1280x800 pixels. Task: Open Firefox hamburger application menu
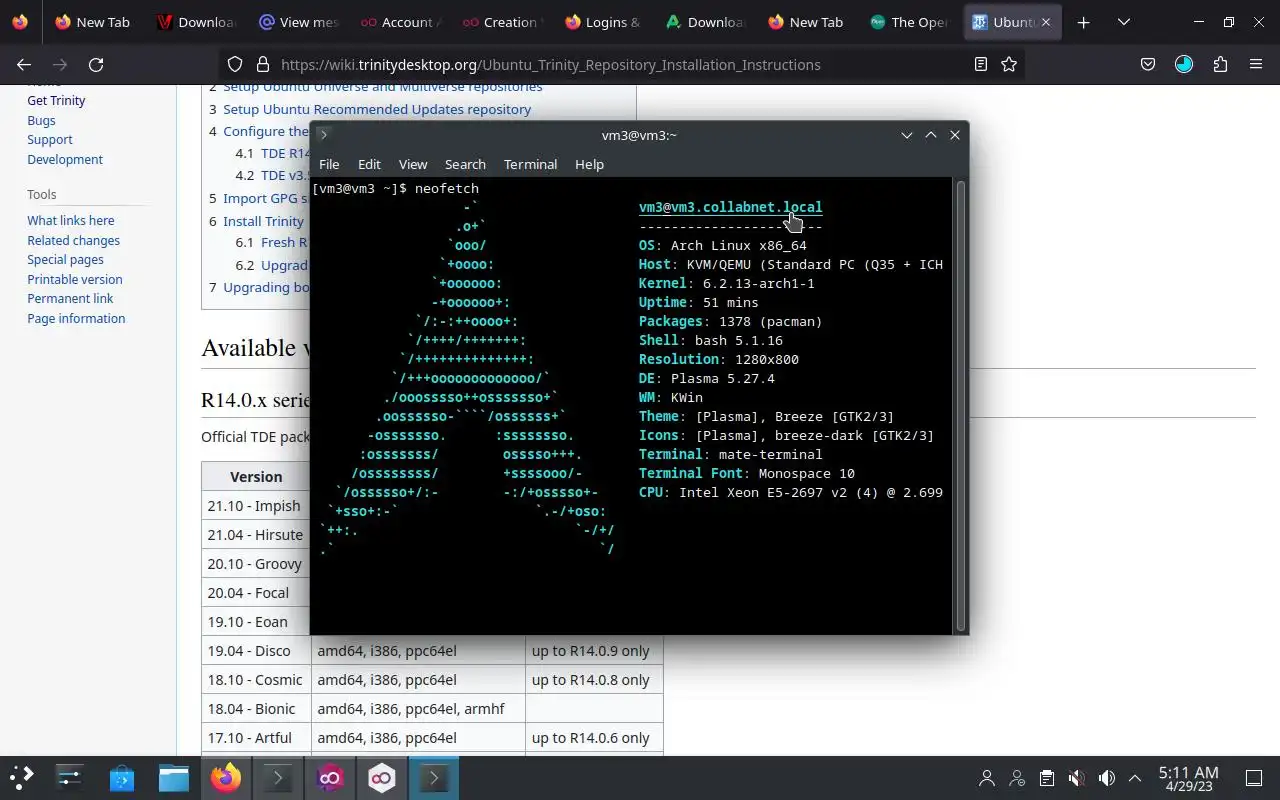[1256, 64]
